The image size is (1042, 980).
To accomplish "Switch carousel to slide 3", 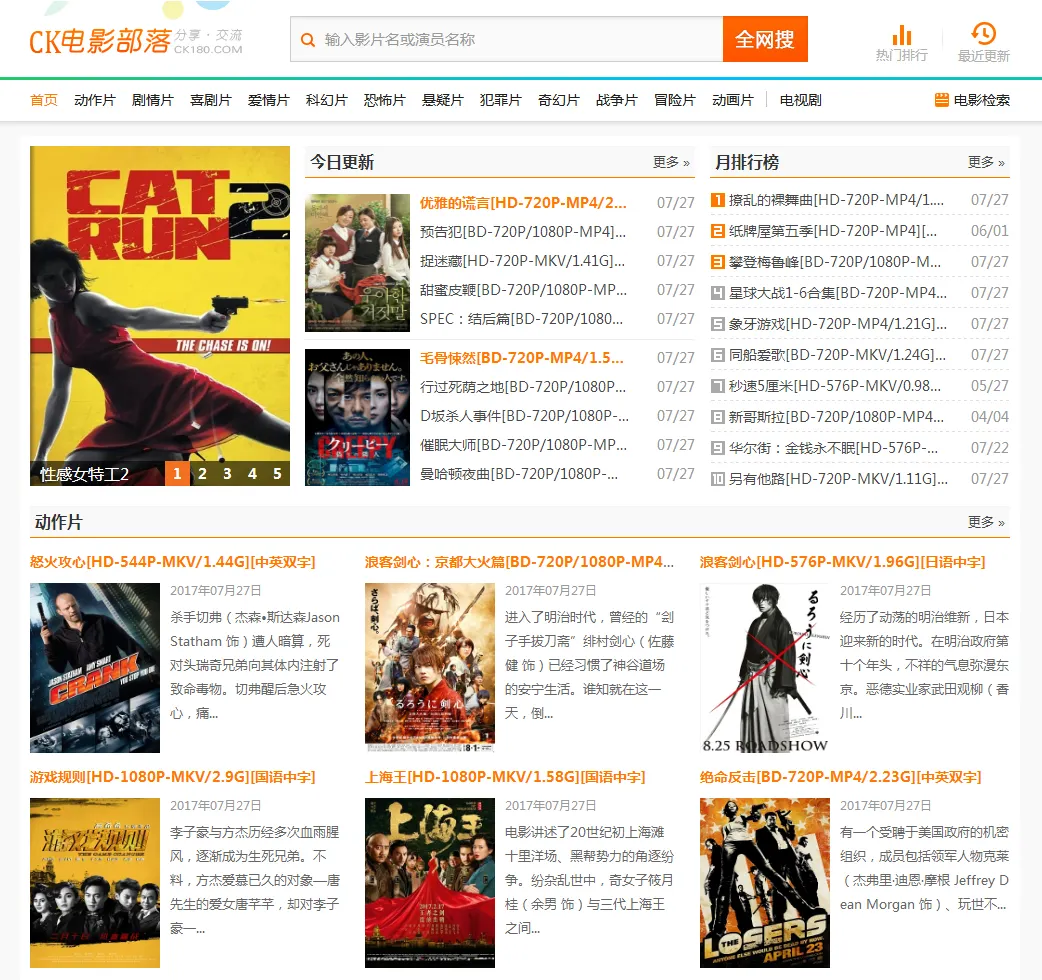I will click(x=227, y=474).
